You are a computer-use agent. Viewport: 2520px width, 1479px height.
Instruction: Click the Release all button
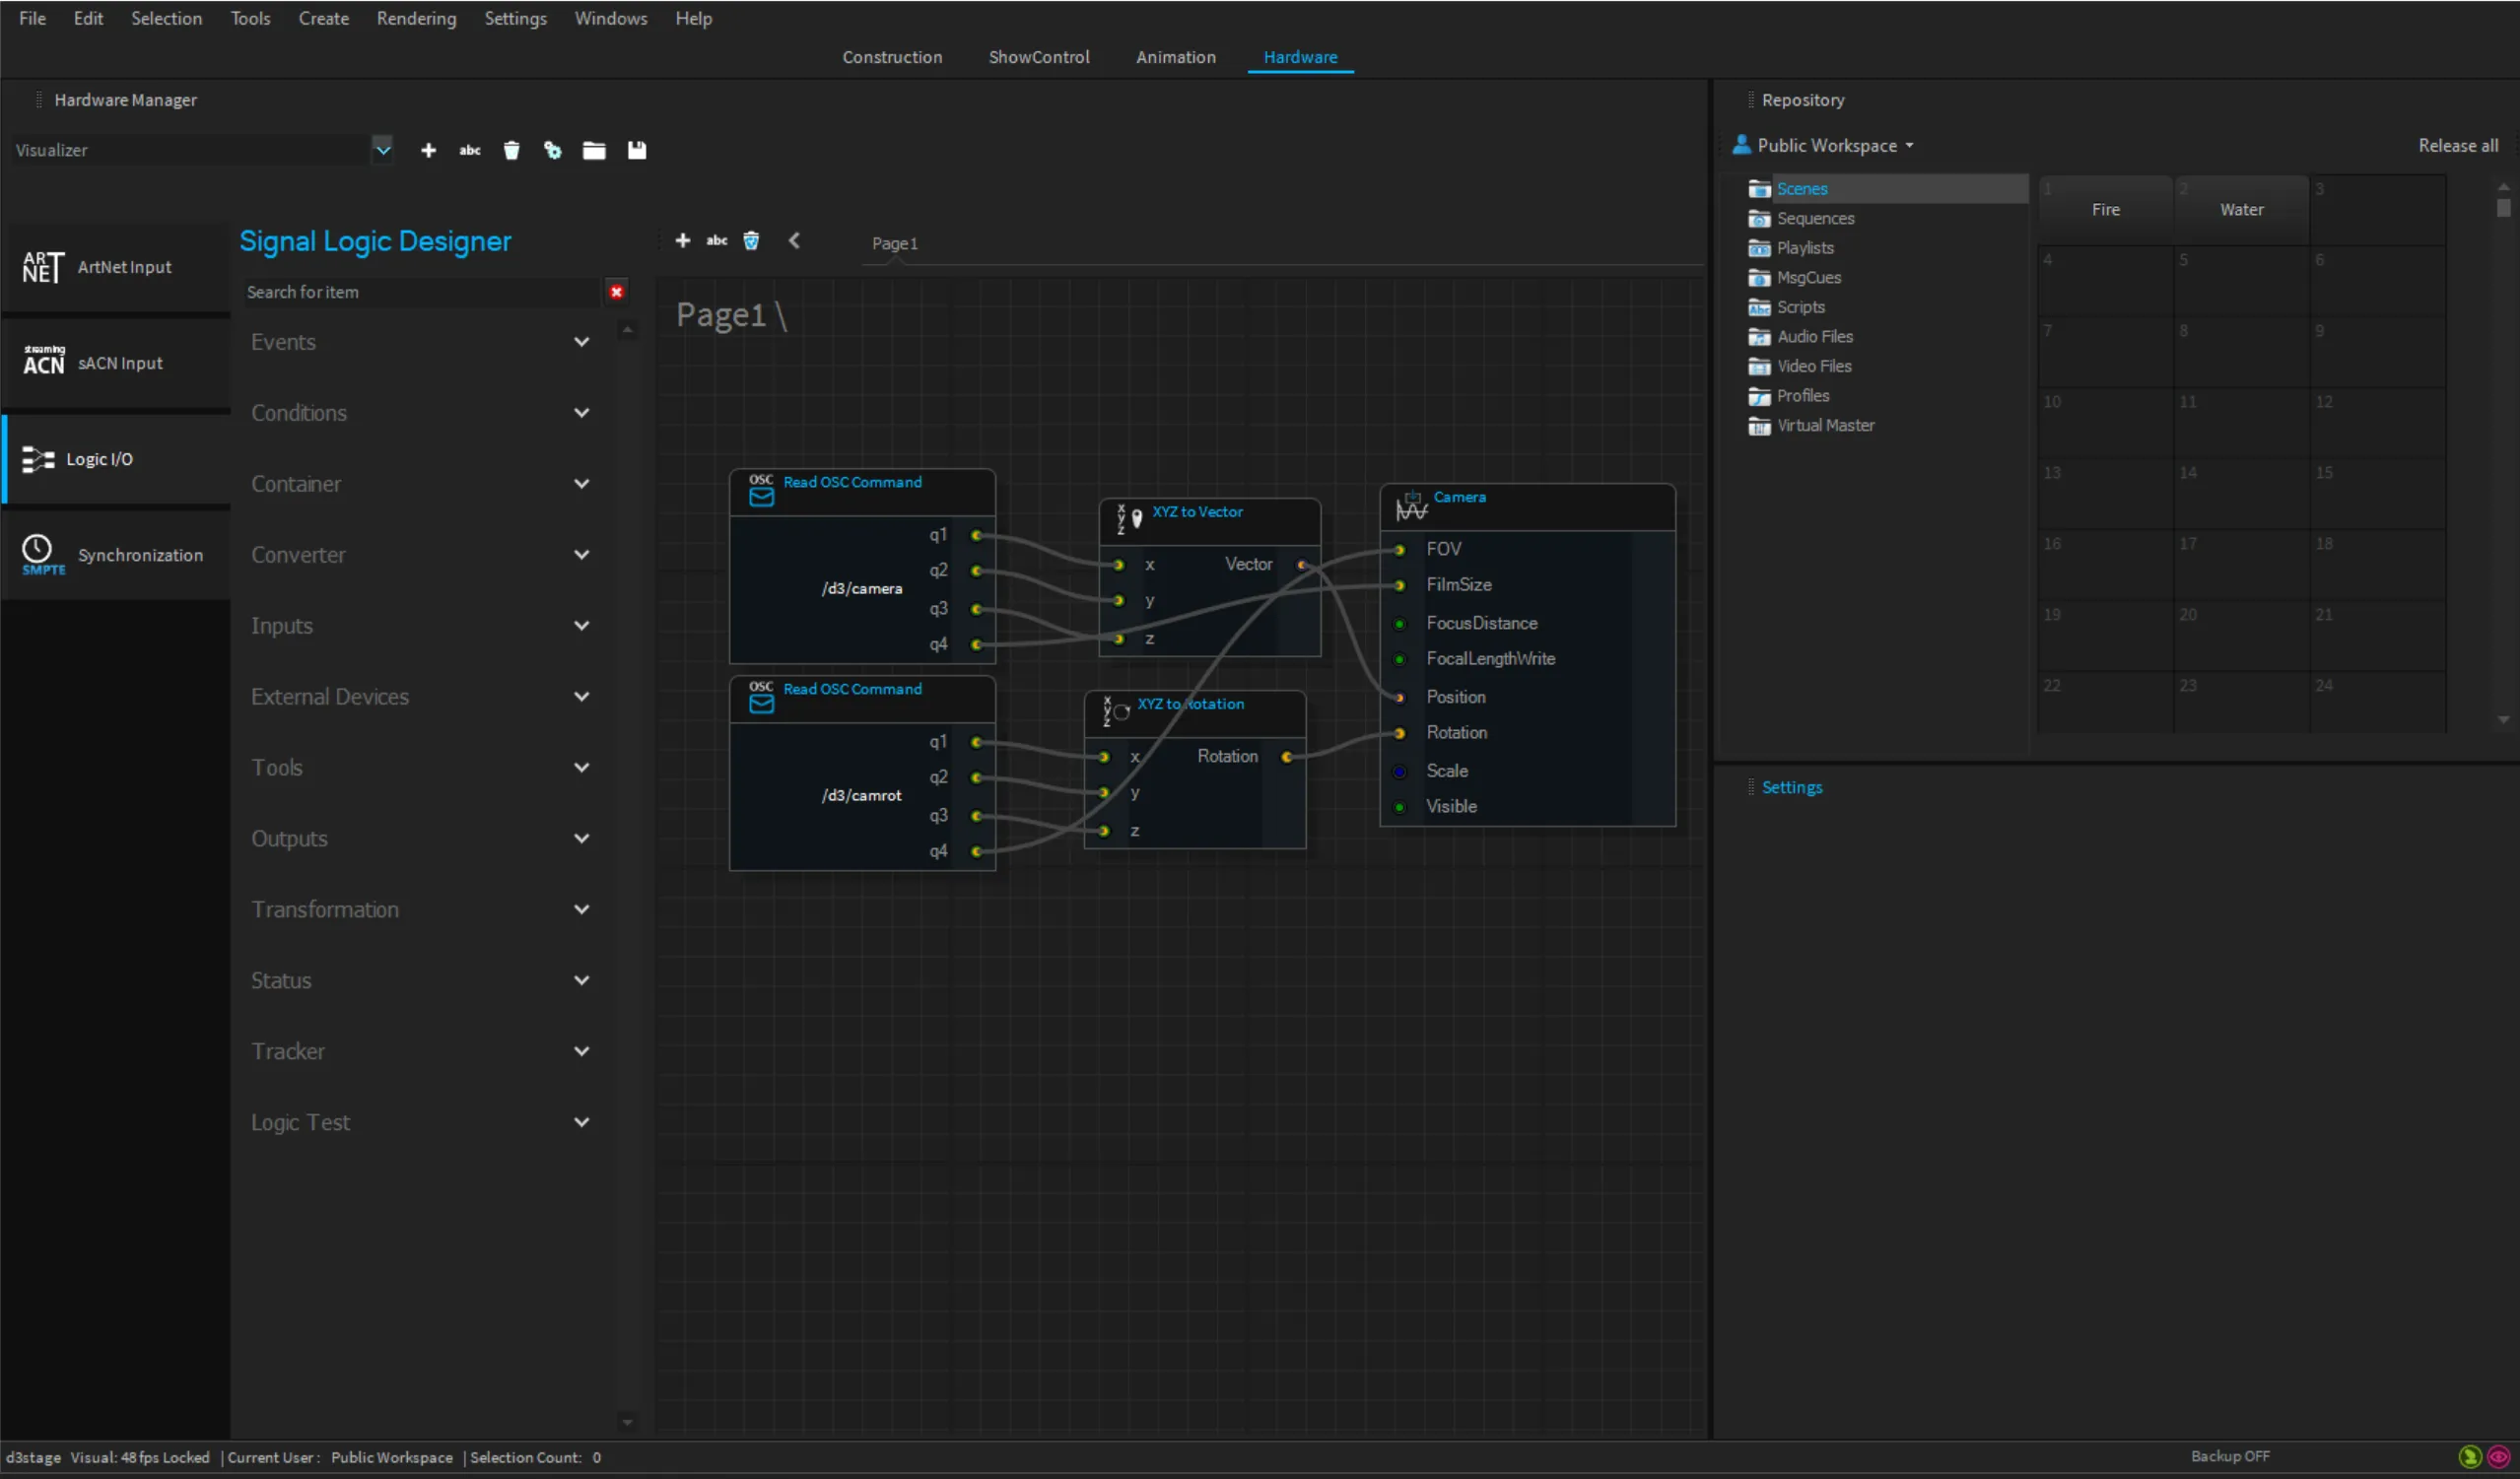point(2459,145)
